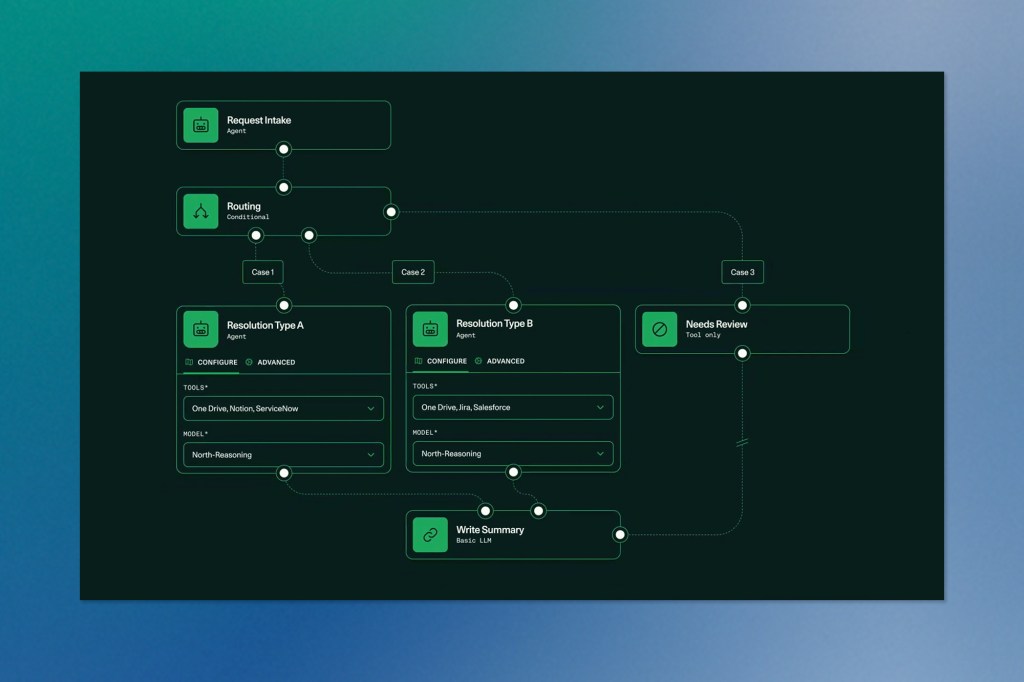Click the Routing conditional branch icon
This screenshot has height=682, width=1024.
200,211
